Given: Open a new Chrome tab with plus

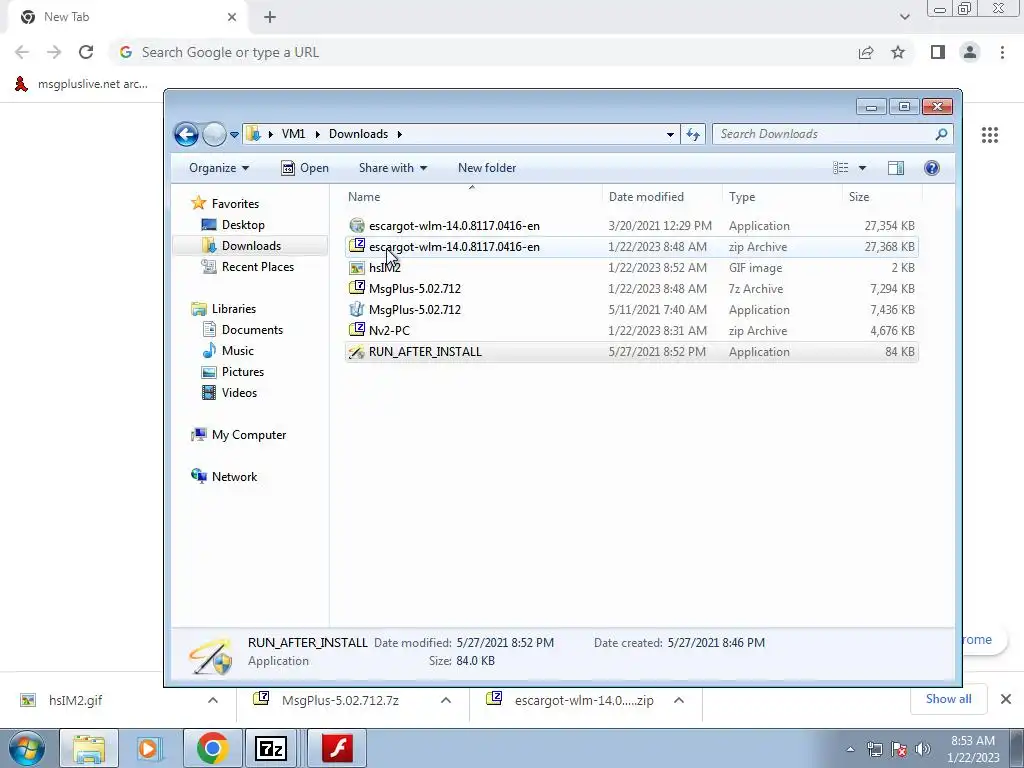Looking at the screenshot, I should (x=270, y=17).
